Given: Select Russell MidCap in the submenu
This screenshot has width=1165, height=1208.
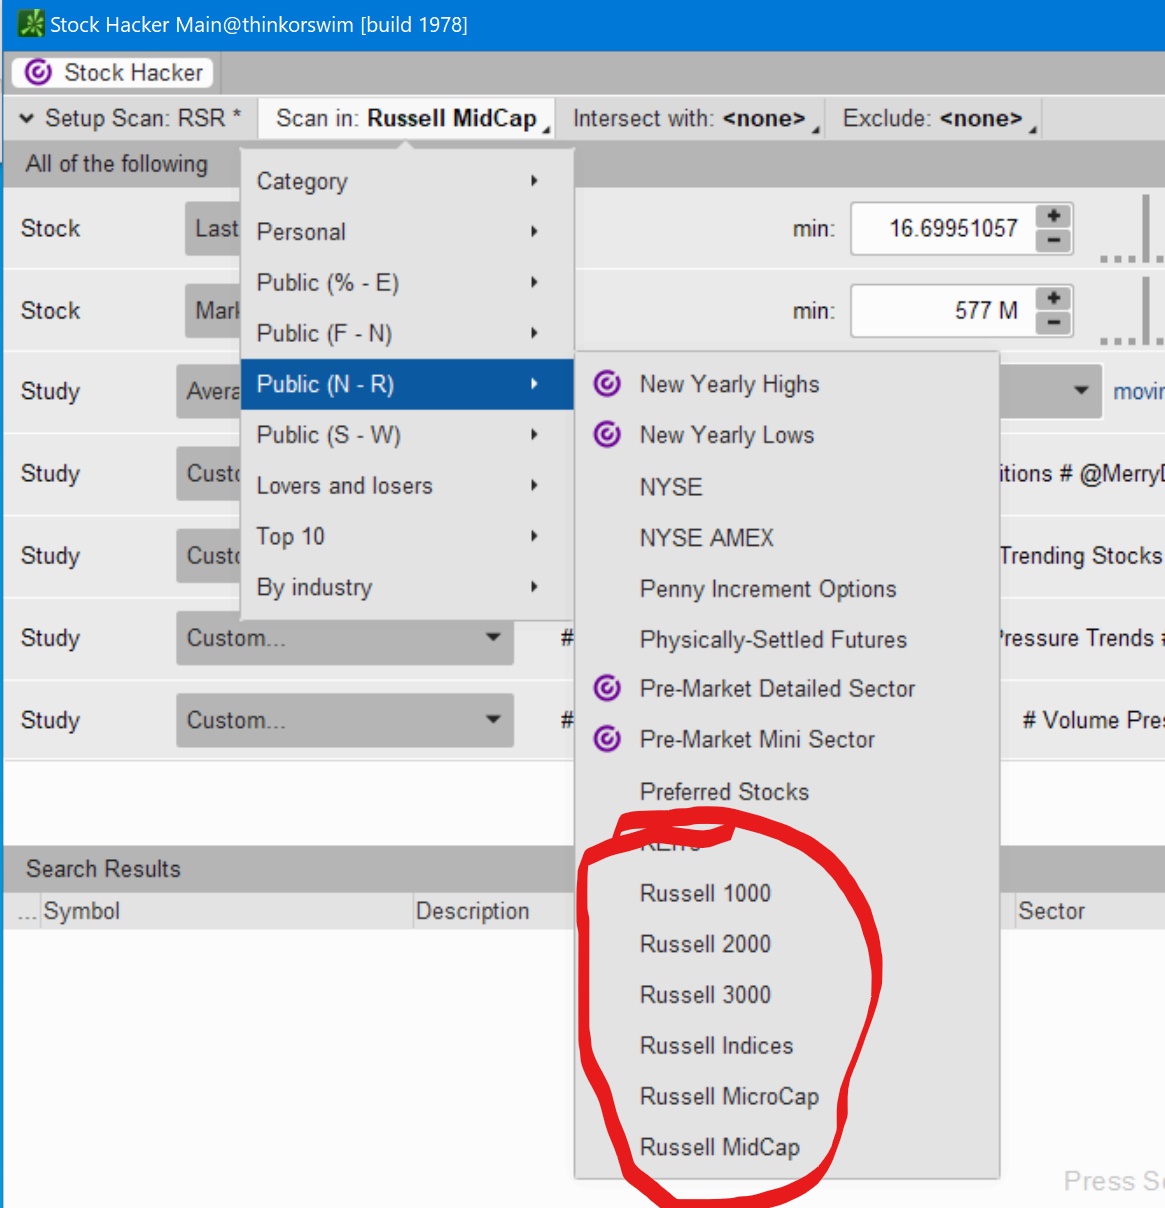Looking at the screenshot, I should [x=787, y=1147].
